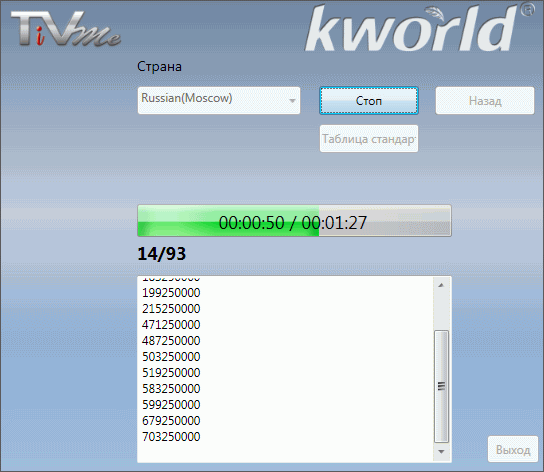544x472 pixels.
Task: Select frequency 471250000 in list
Action: [171, 324]
